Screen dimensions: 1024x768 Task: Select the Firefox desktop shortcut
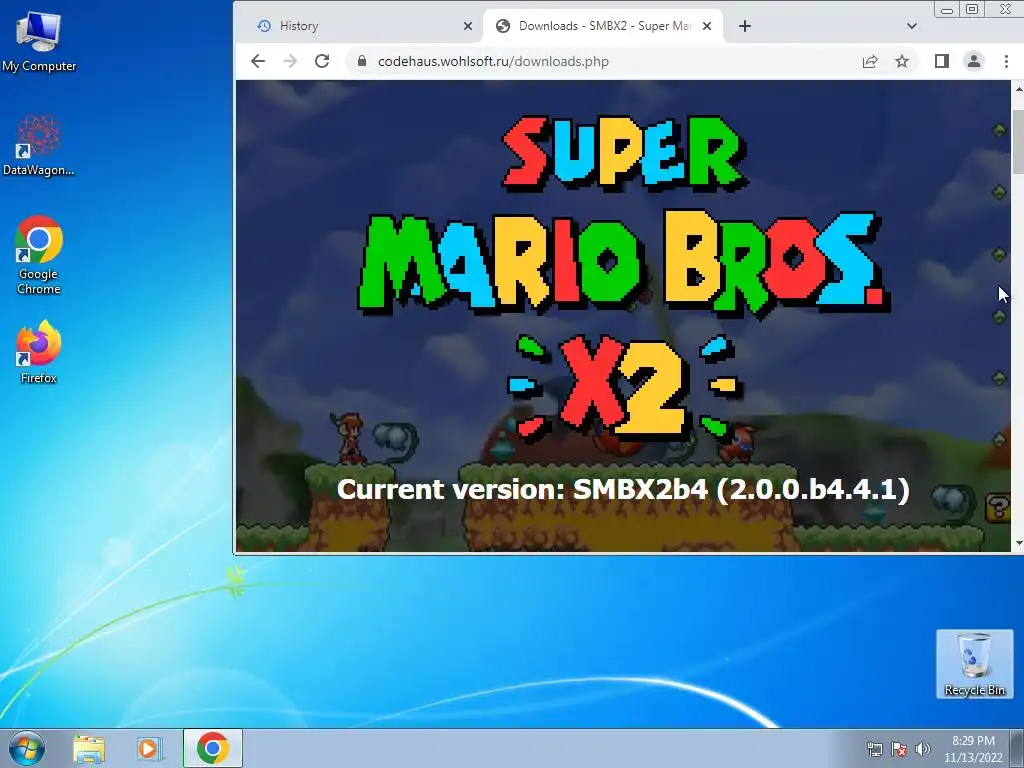tap(39, 351)
